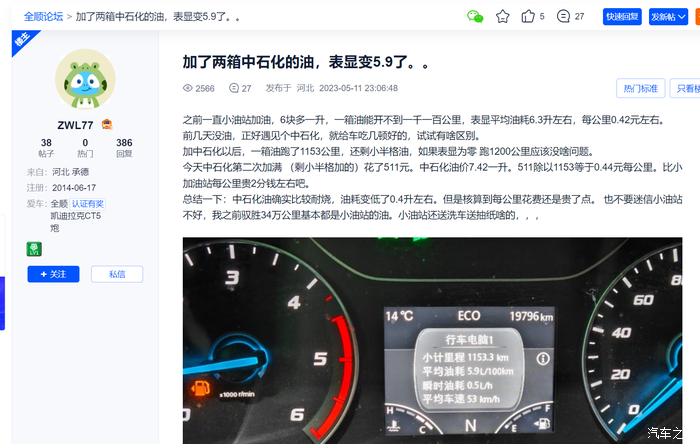Click the view count eye icon
The width and height of the screenshot is (700, 444).
click(x=188, y=88)
